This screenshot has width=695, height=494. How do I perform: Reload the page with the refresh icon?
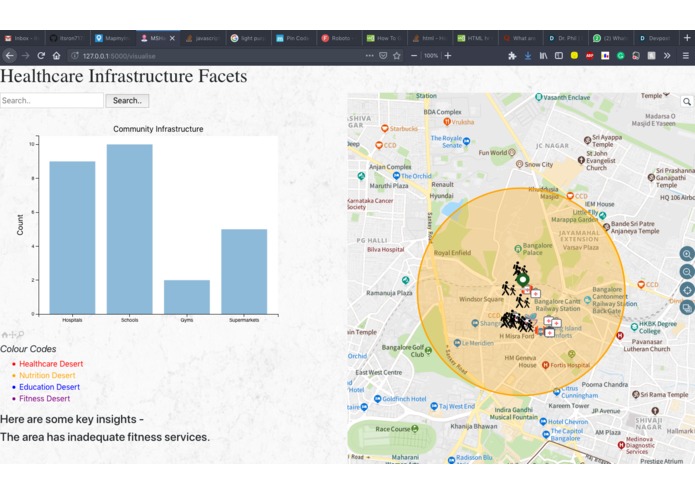point(41,56)
